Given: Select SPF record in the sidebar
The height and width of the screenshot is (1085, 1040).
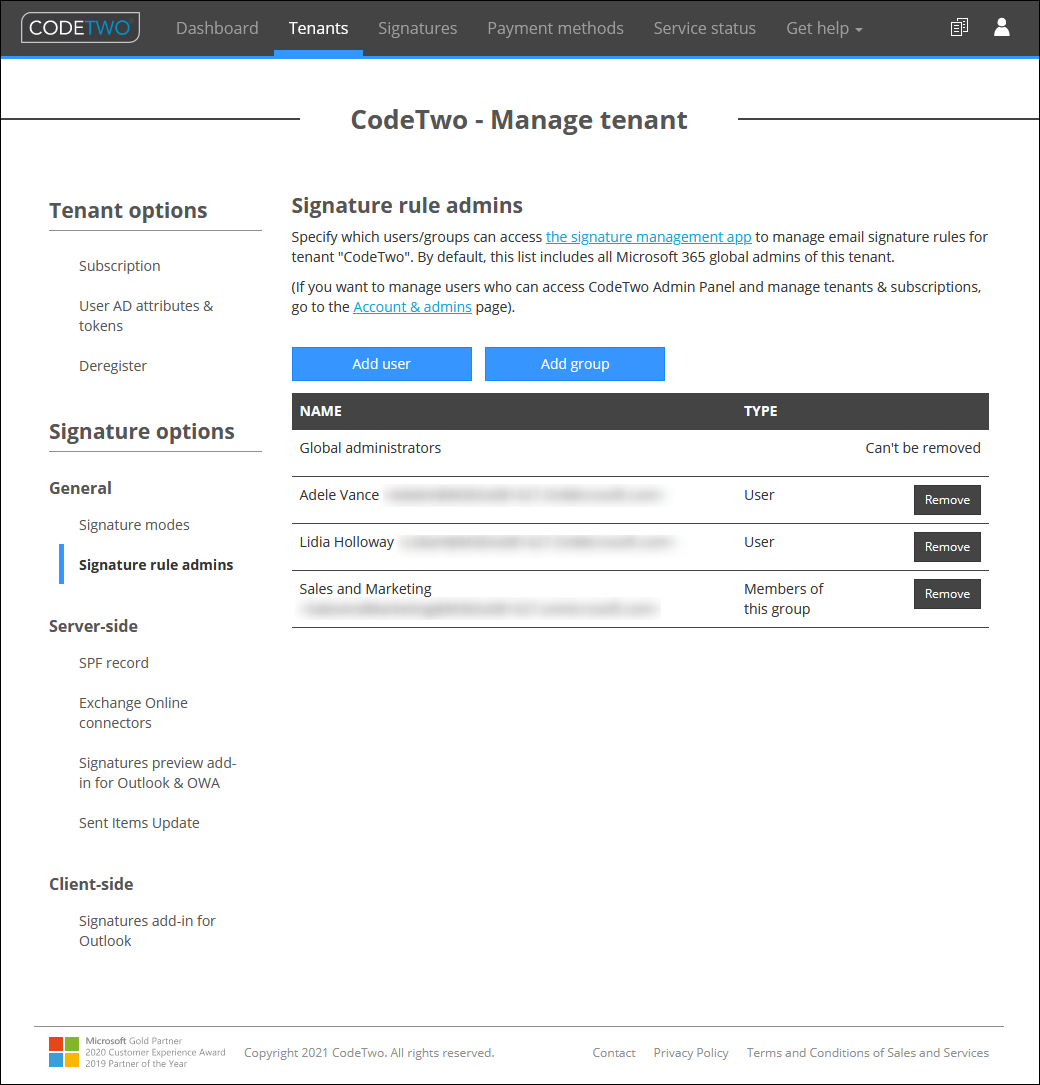Looking at the screenshot, I should [113, 662].
